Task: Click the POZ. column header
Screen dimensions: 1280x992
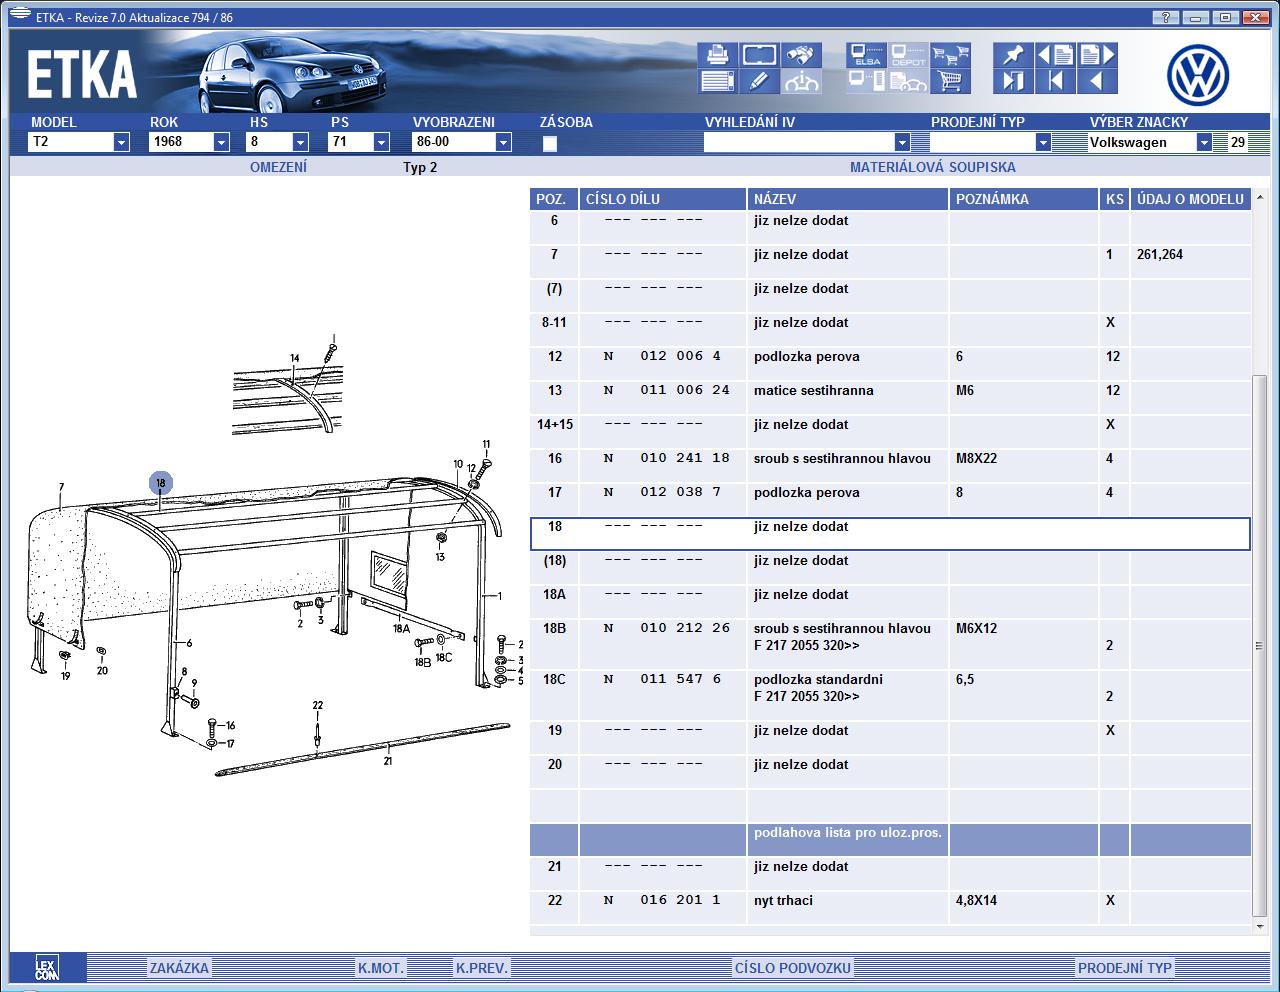Action: tap(553, 199)
